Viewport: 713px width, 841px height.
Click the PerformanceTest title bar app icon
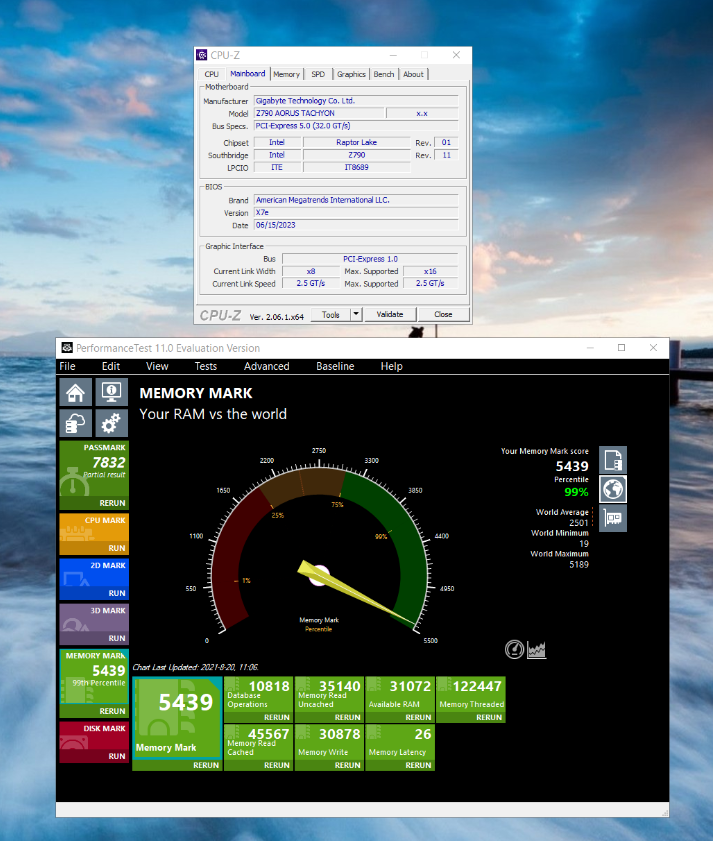67,348
